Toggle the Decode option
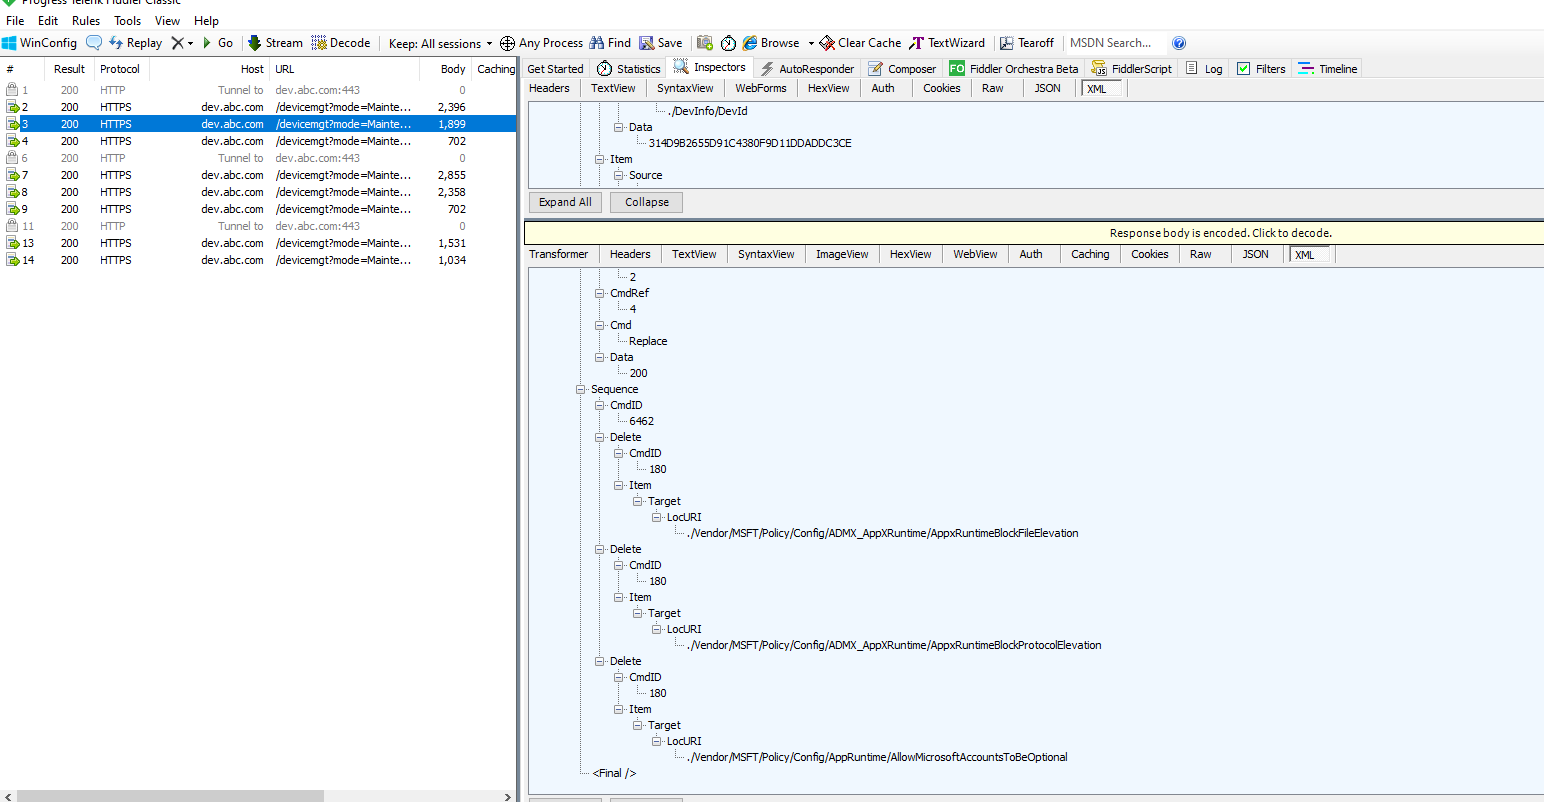Image resolution: width=1544 pixels, height=802 pixels. [x=341, y=42]
